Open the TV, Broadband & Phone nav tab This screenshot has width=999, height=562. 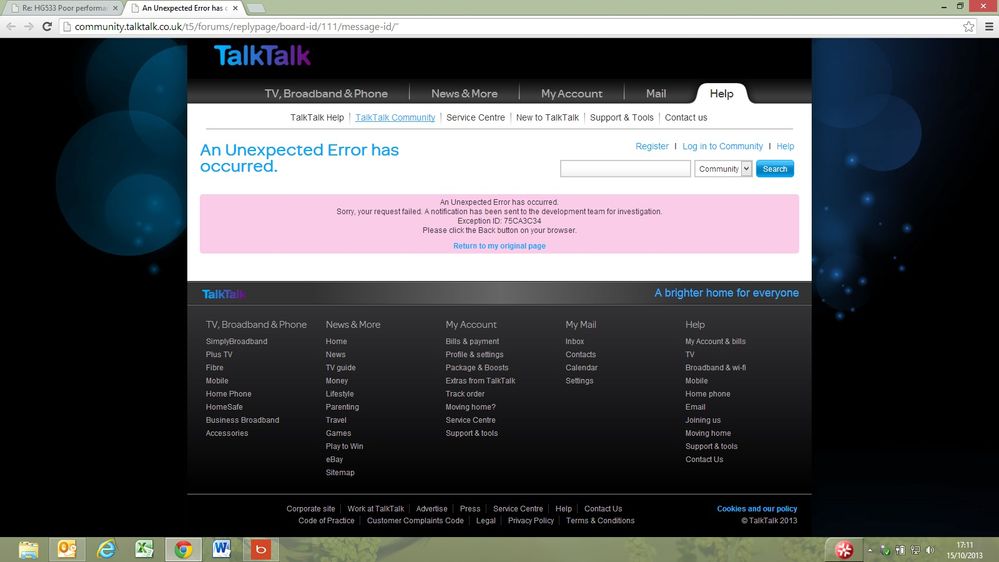326,93
